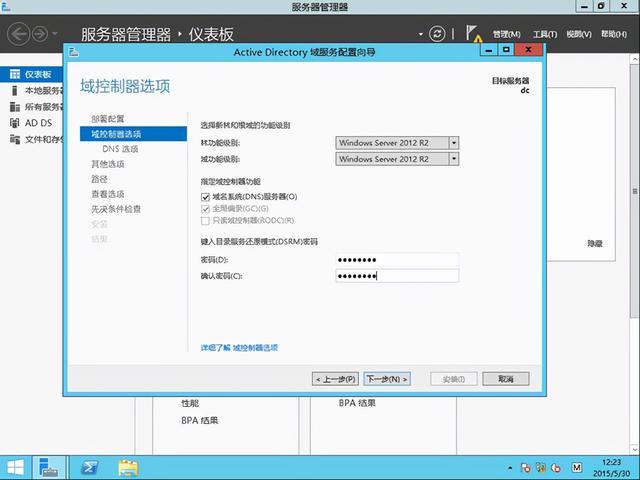Click BPA 结果 under 性能

tap(200, 420)
